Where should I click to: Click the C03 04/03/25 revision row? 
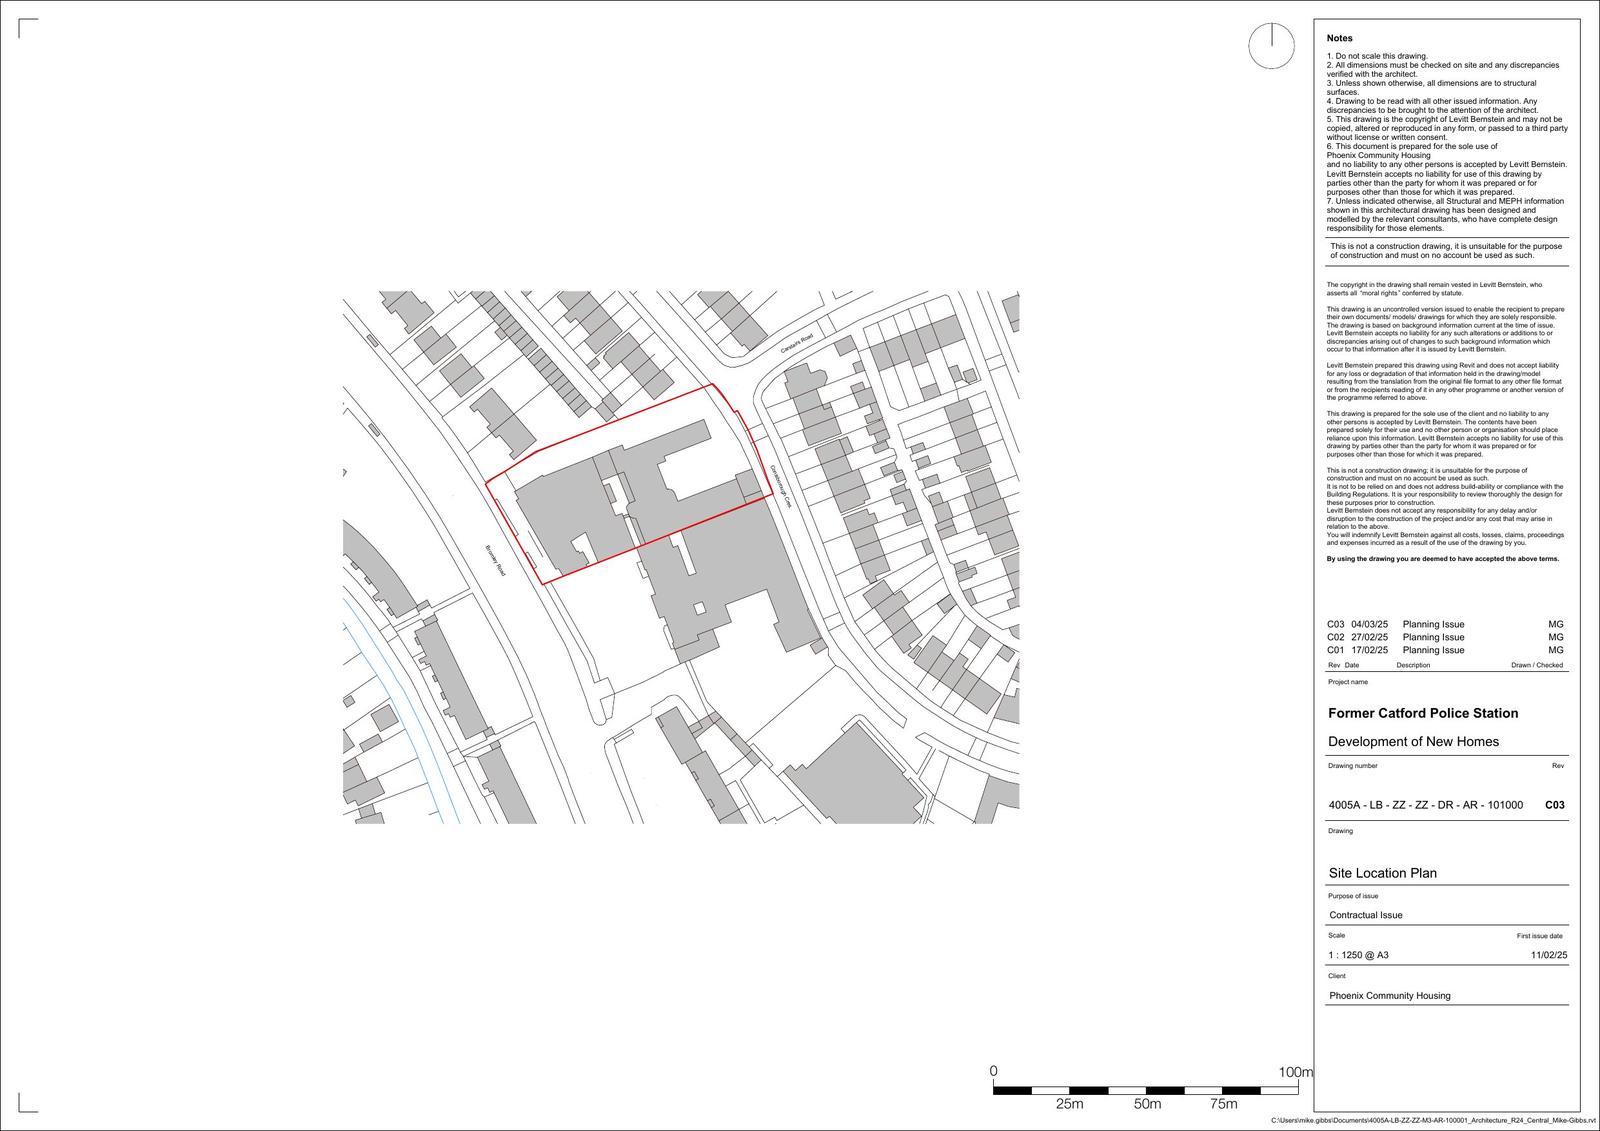[x=1445, y=624]
